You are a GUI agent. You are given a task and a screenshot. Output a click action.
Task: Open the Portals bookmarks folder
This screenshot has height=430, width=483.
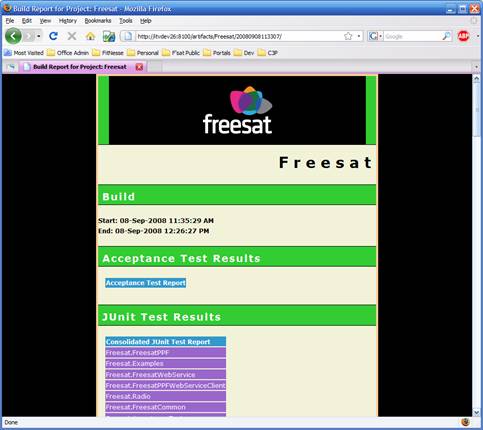(217, 53)
